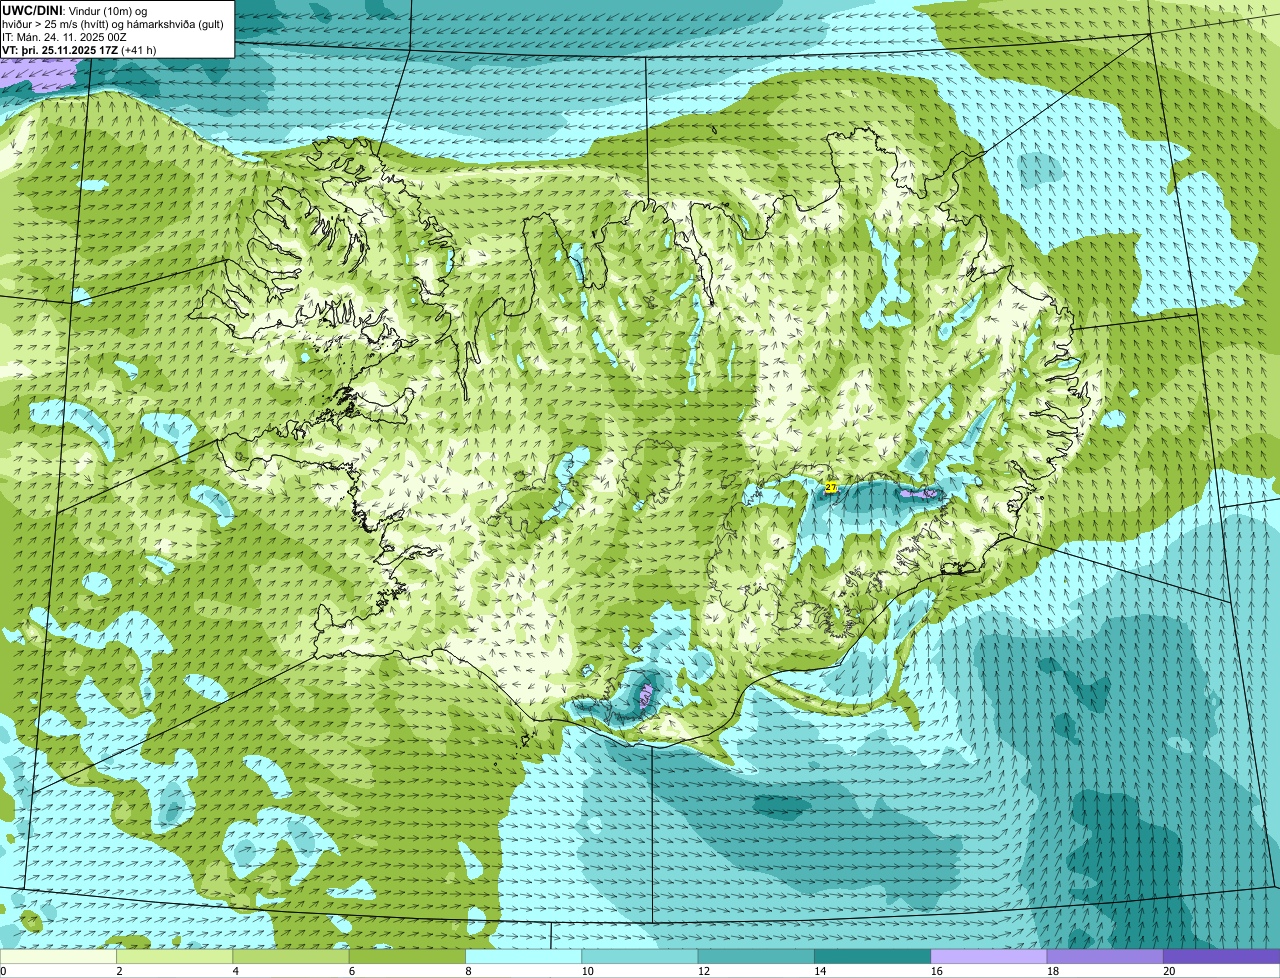This screenshot has width=1280, height=978.
Task: Click the olive green 6–8 legend segment
Action: tap(408, 957)
